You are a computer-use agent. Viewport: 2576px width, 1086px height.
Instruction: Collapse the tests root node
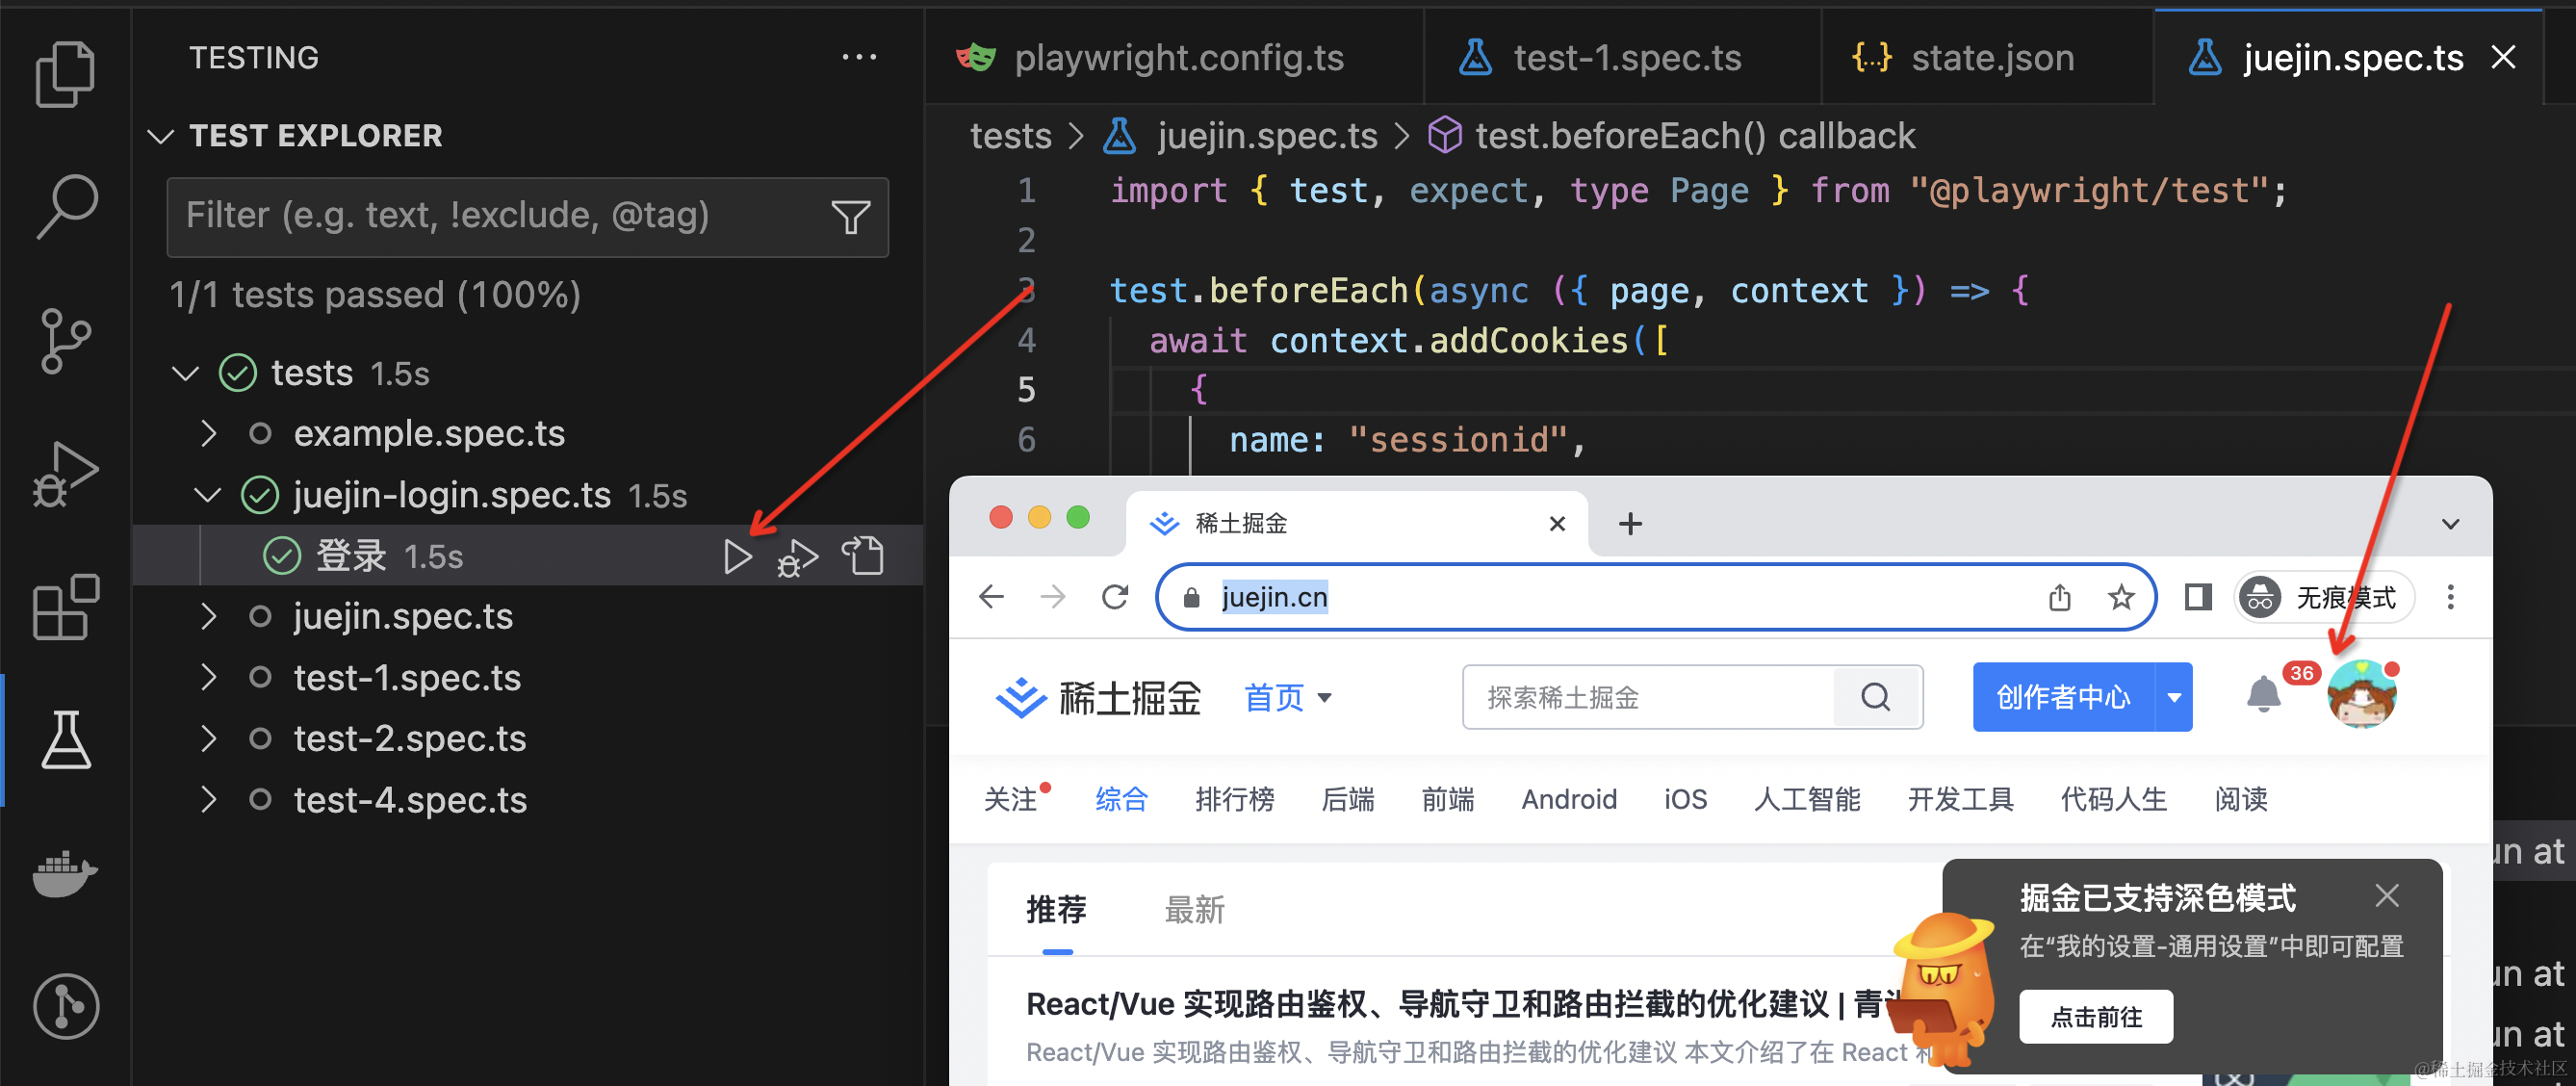[185, 374]
